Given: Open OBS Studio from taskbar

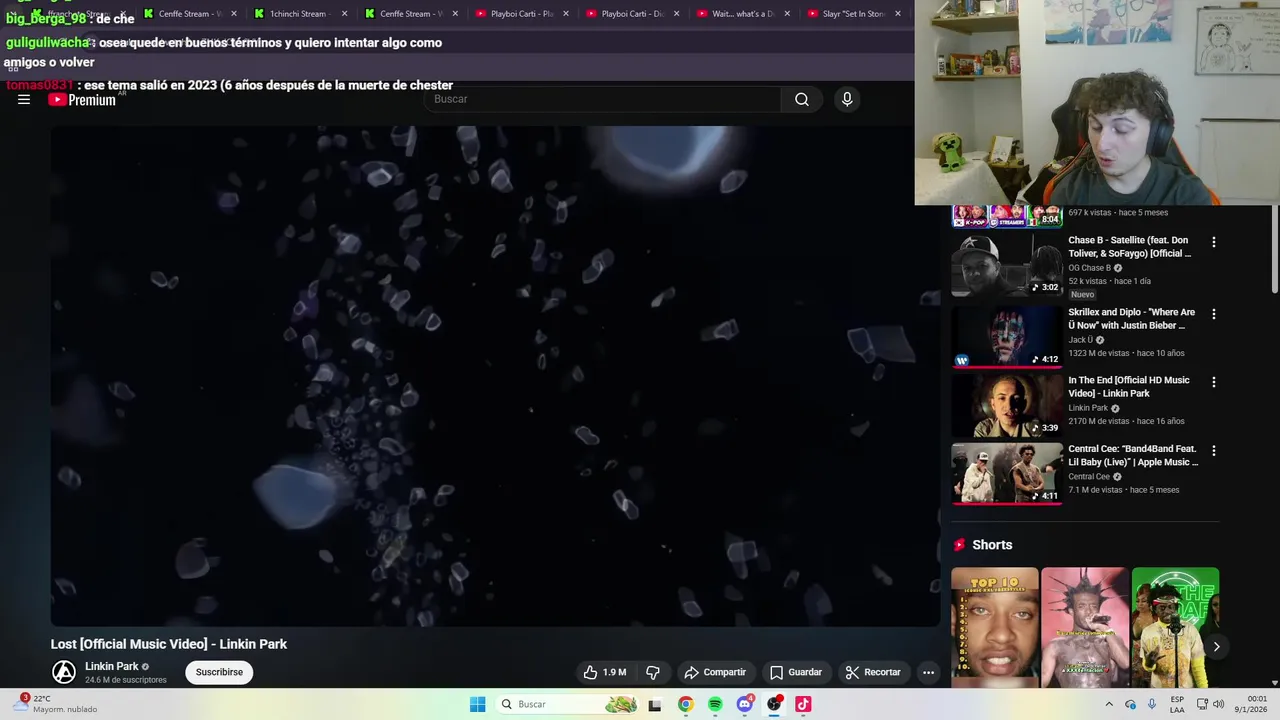Looking at the screenshot, I should 774,704.
